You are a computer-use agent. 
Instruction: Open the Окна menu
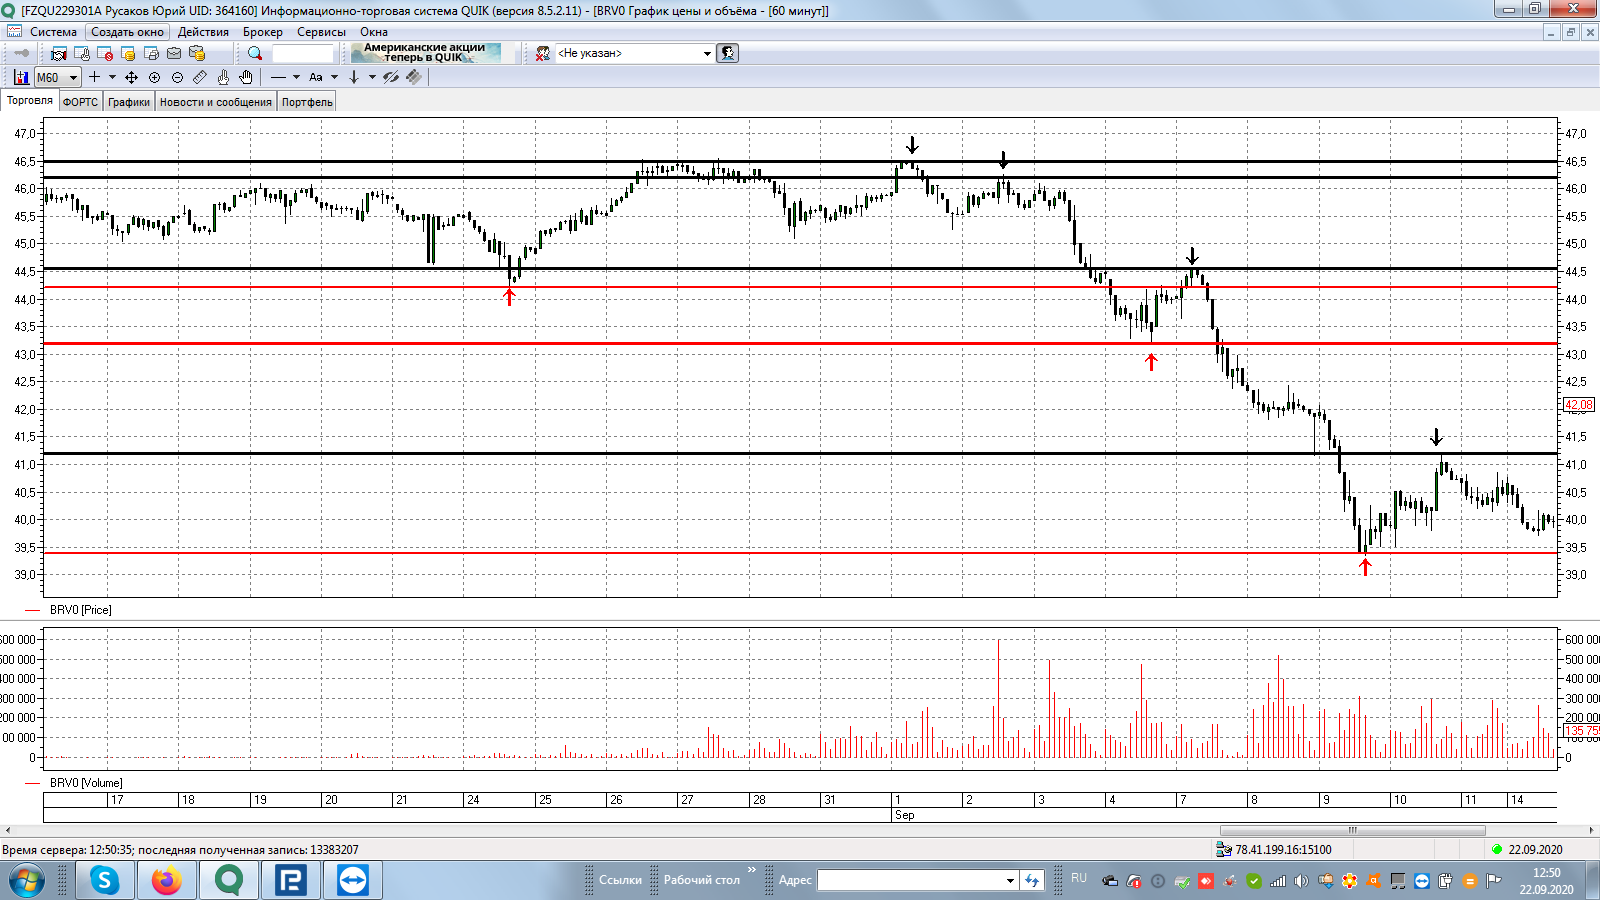(373, 32)
